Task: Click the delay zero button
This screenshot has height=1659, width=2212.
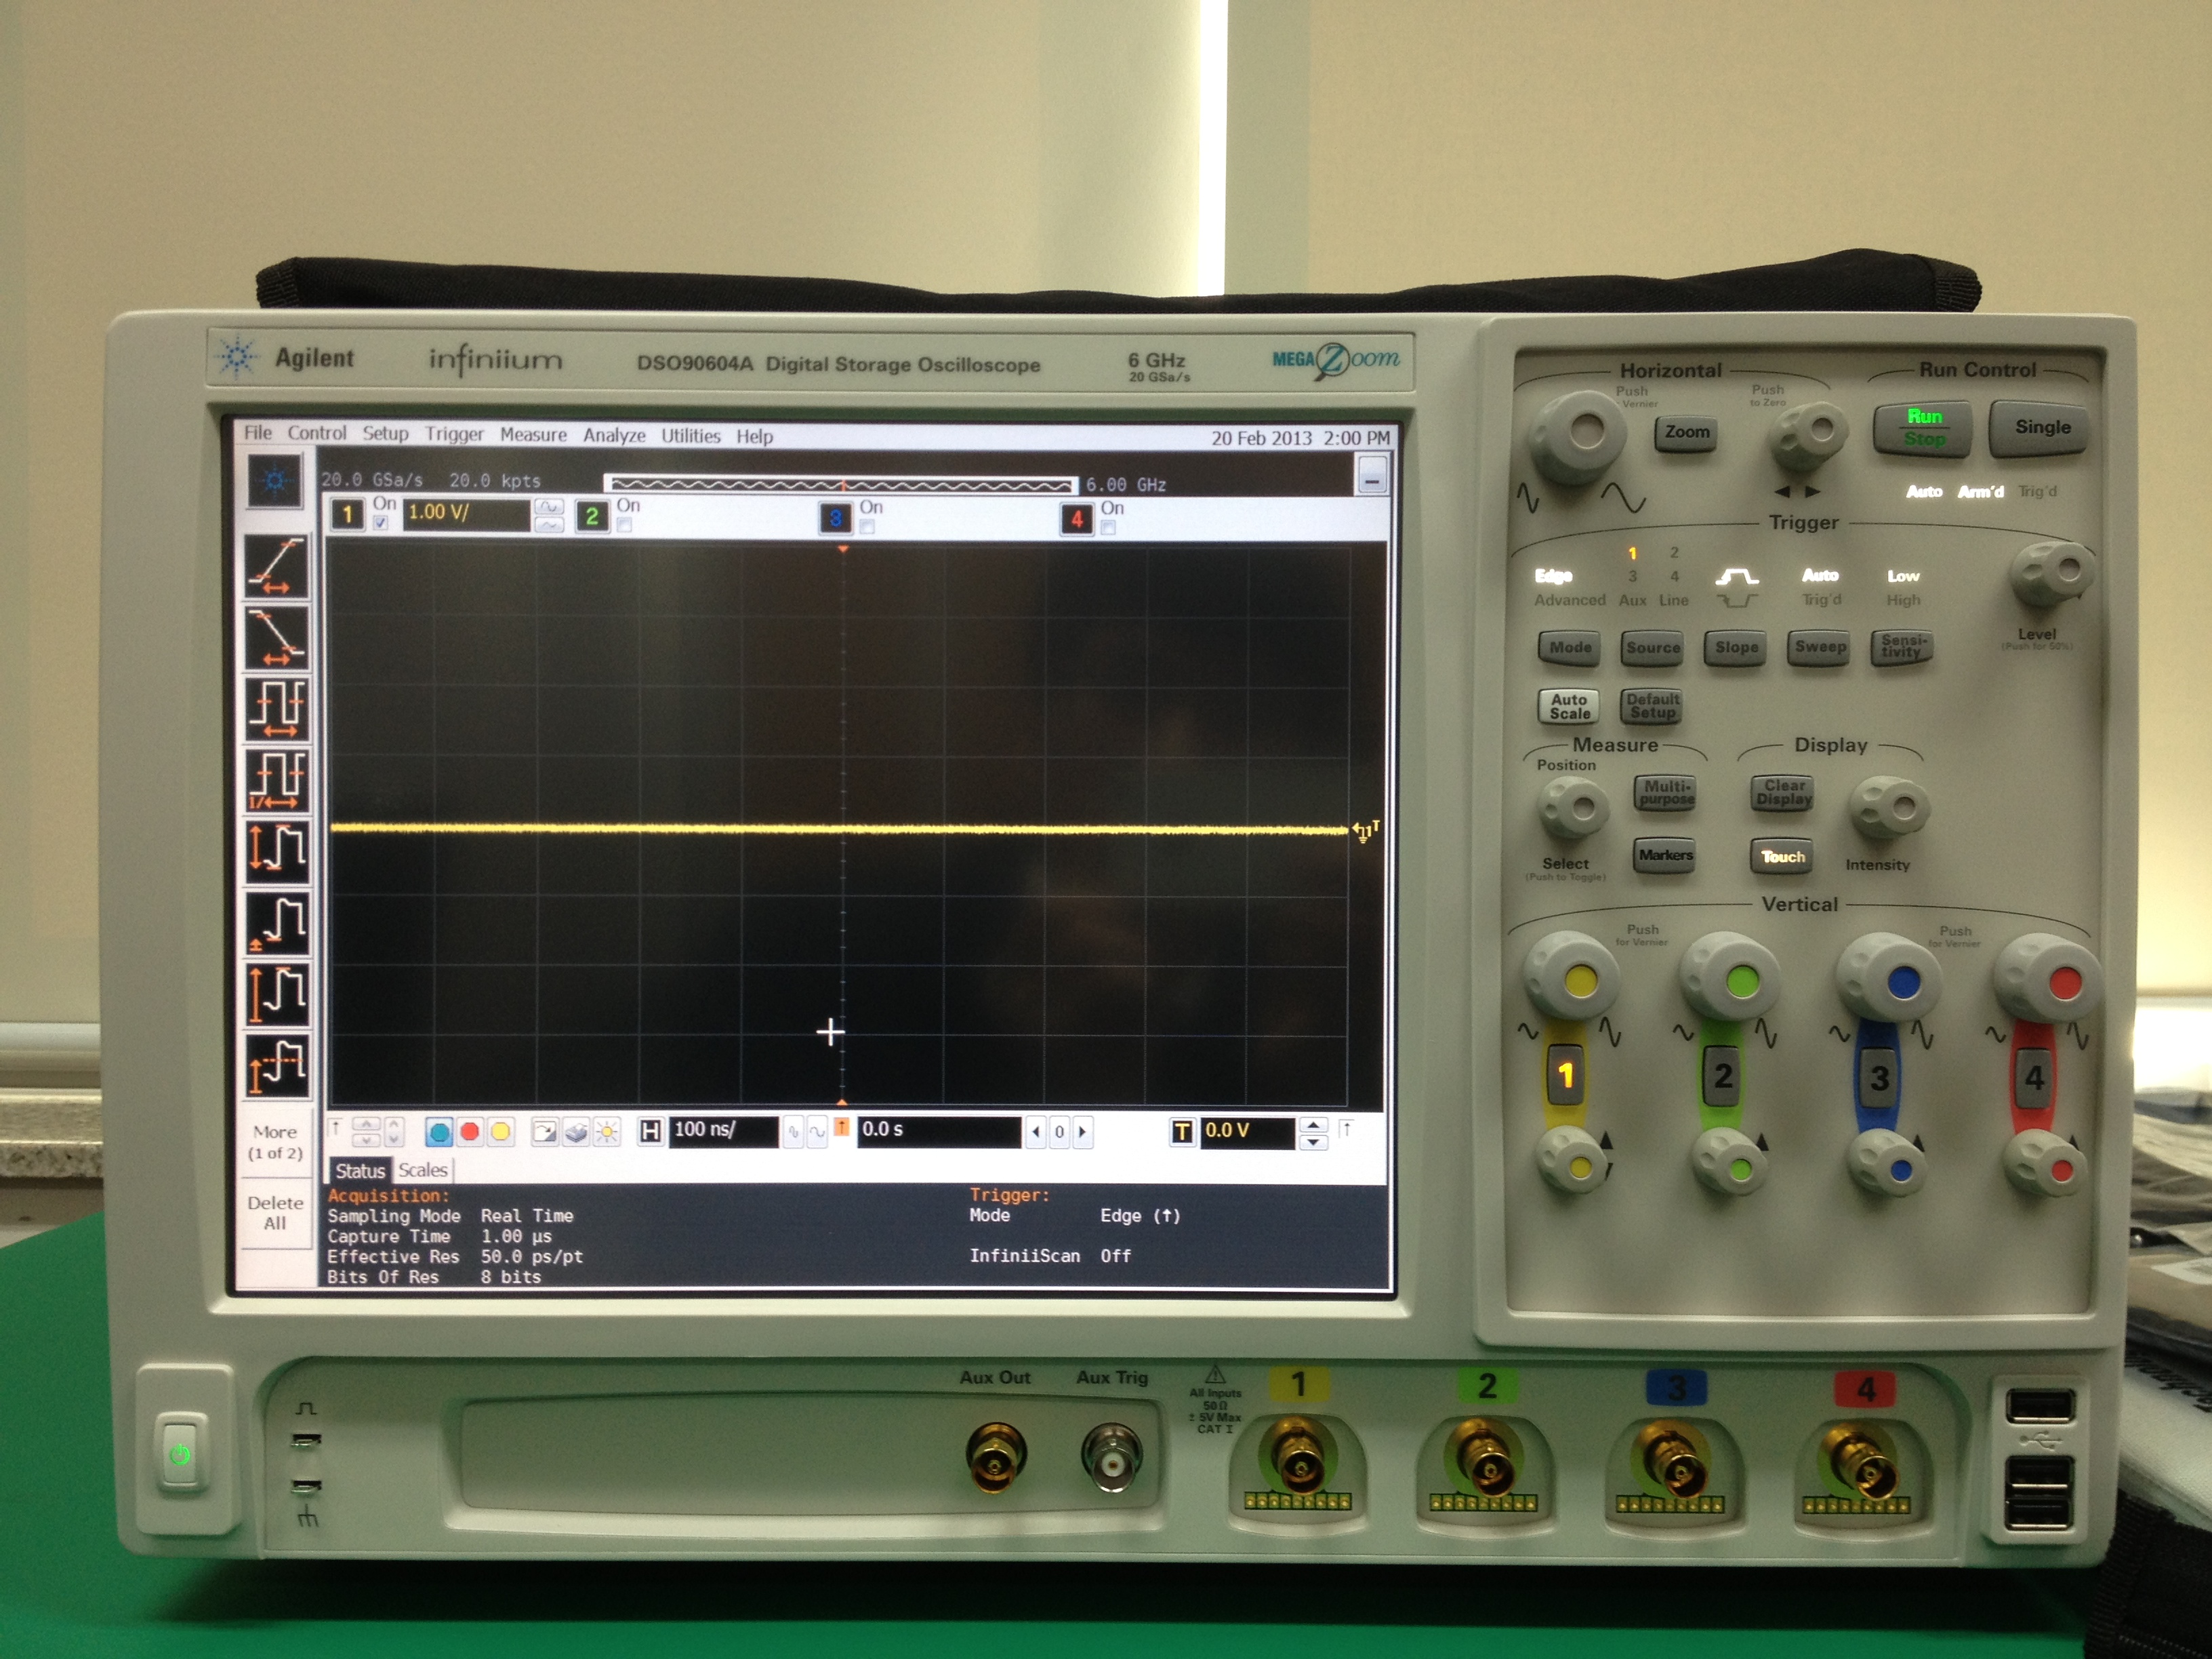Action: pos(1059,1132)
